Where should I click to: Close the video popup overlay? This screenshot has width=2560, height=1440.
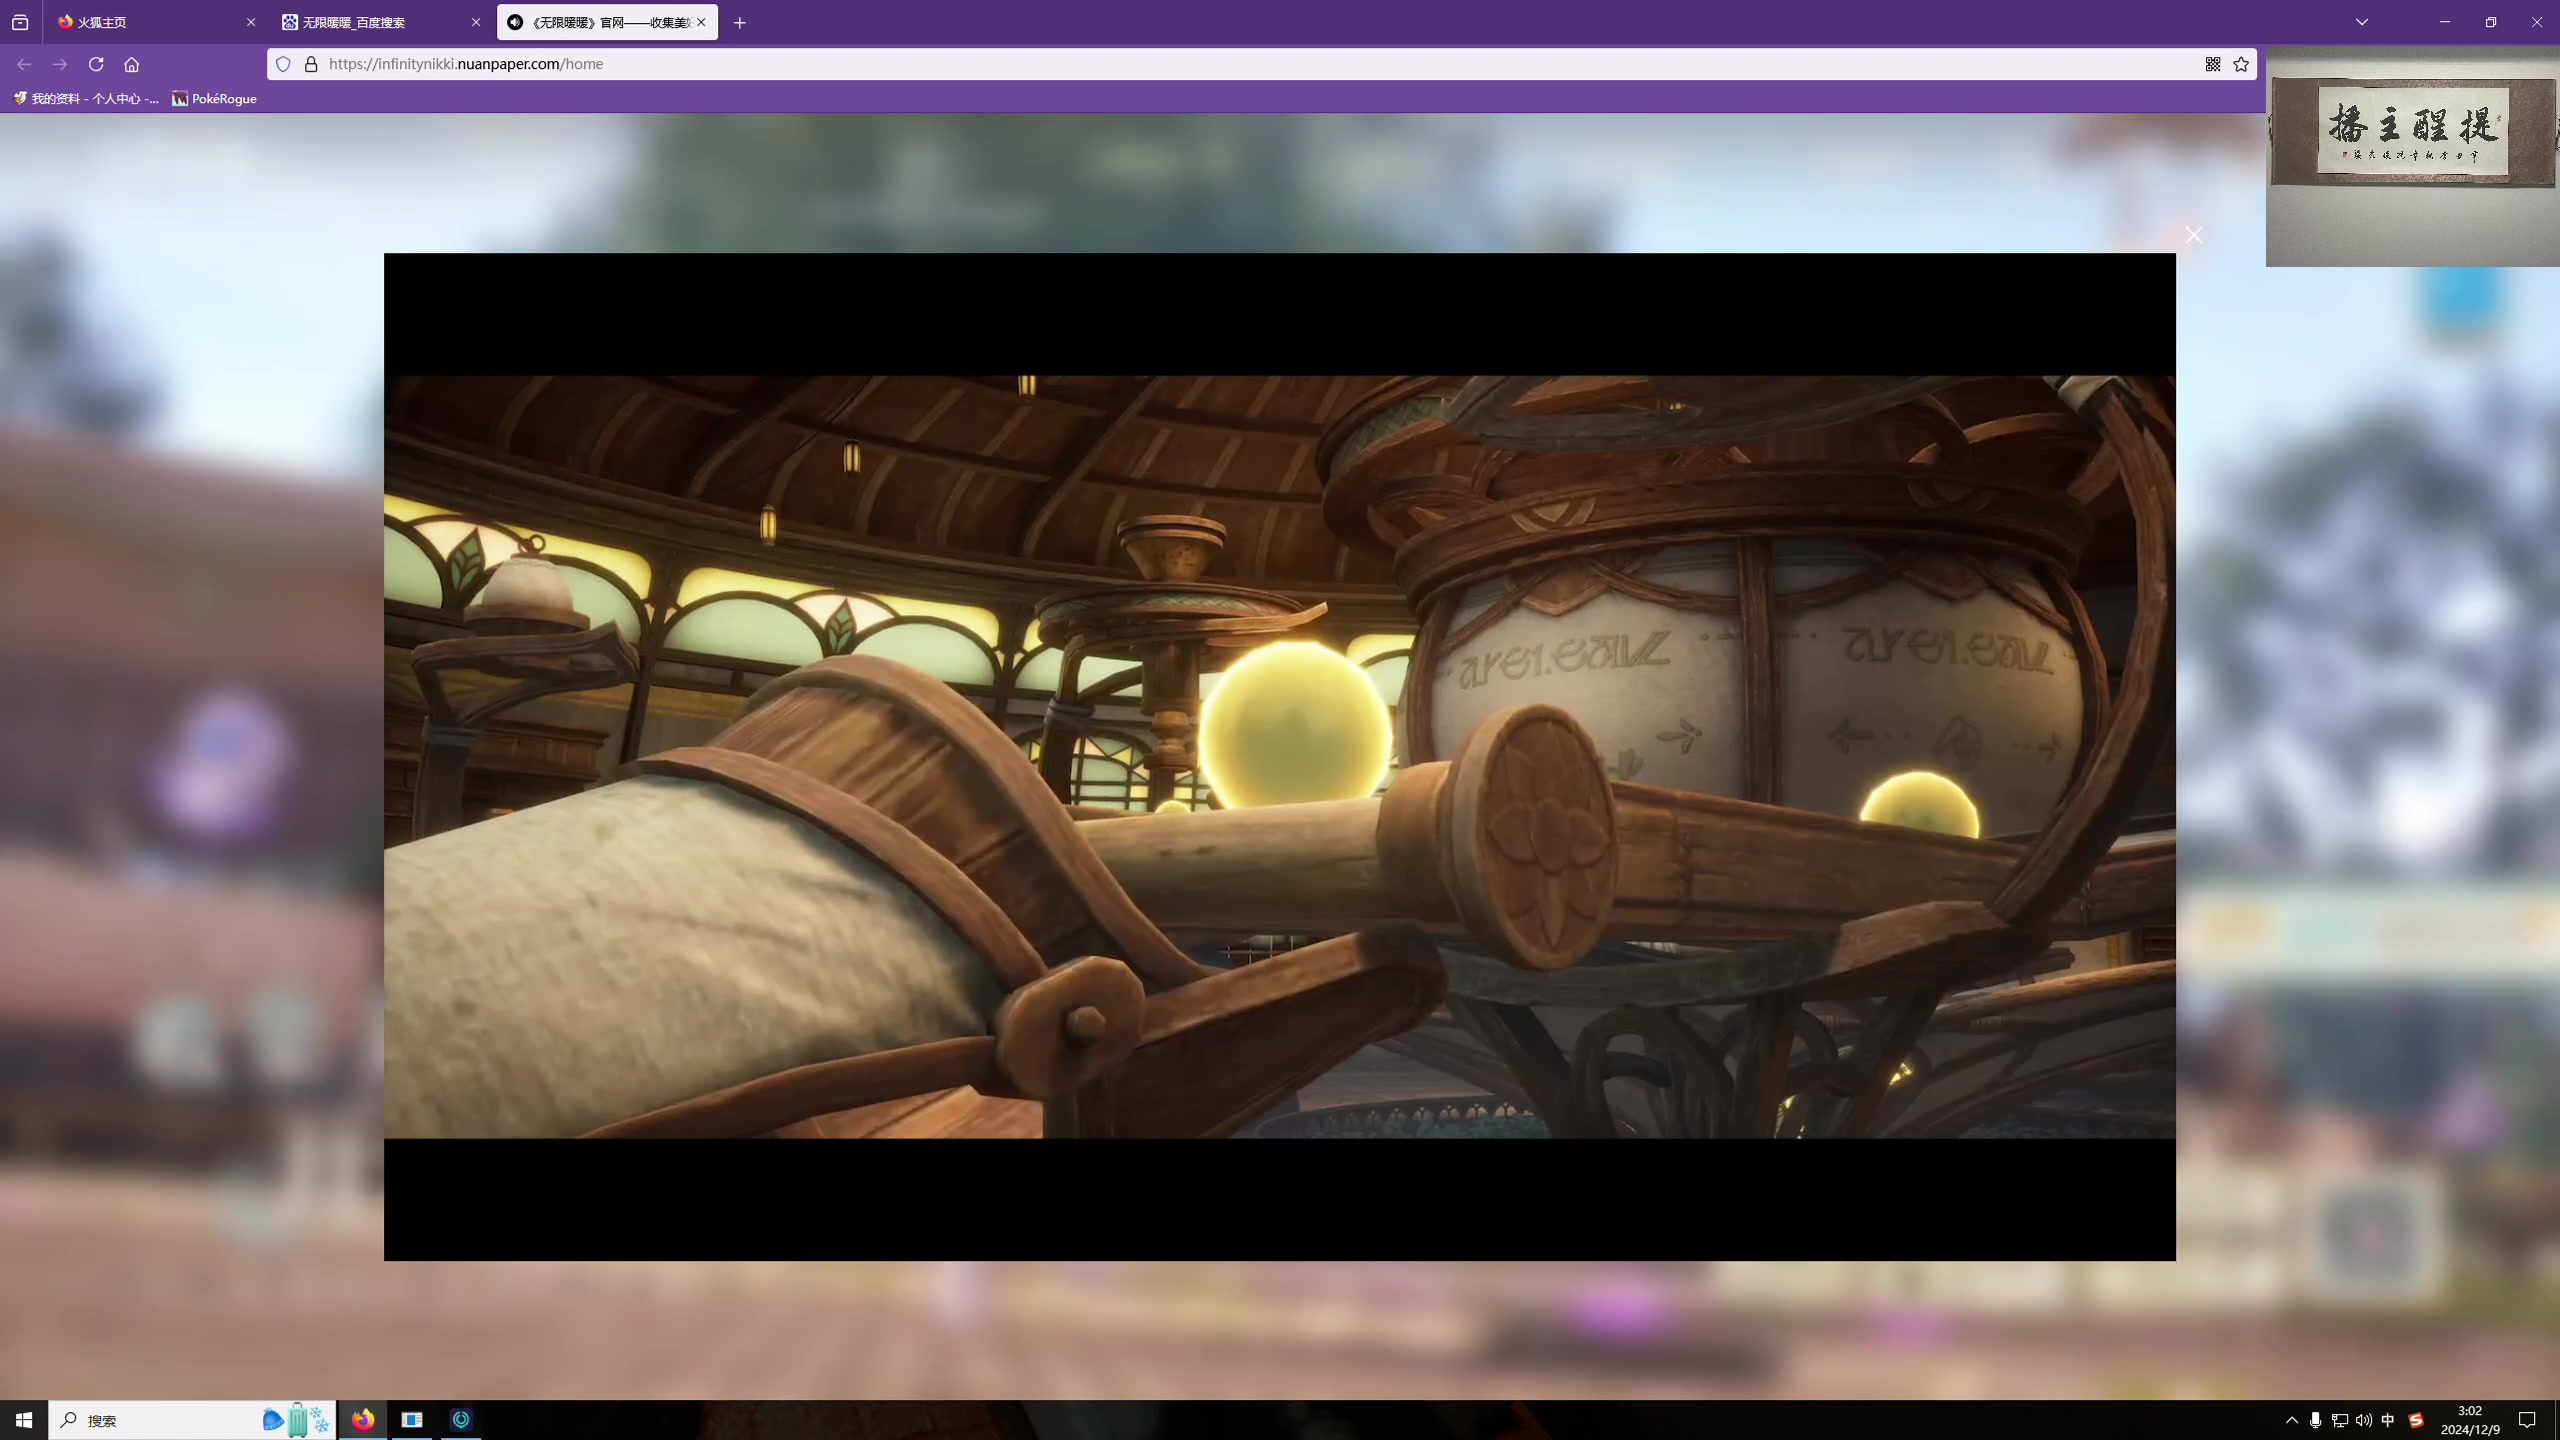tap(2193, 235)
